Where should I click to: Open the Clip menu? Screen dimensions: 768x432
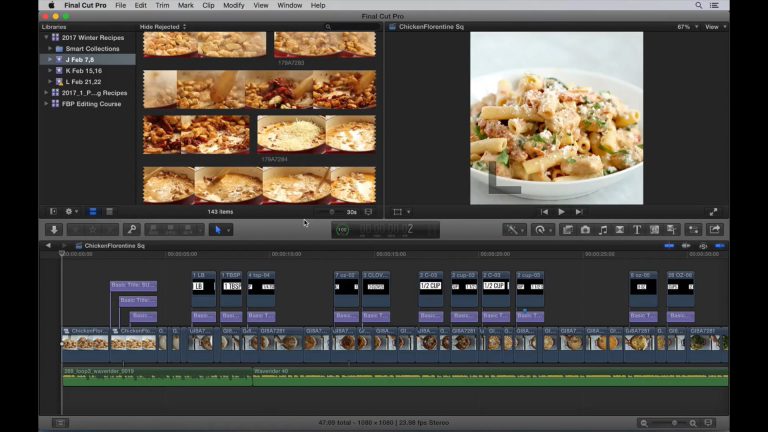[x=208, y=5]
